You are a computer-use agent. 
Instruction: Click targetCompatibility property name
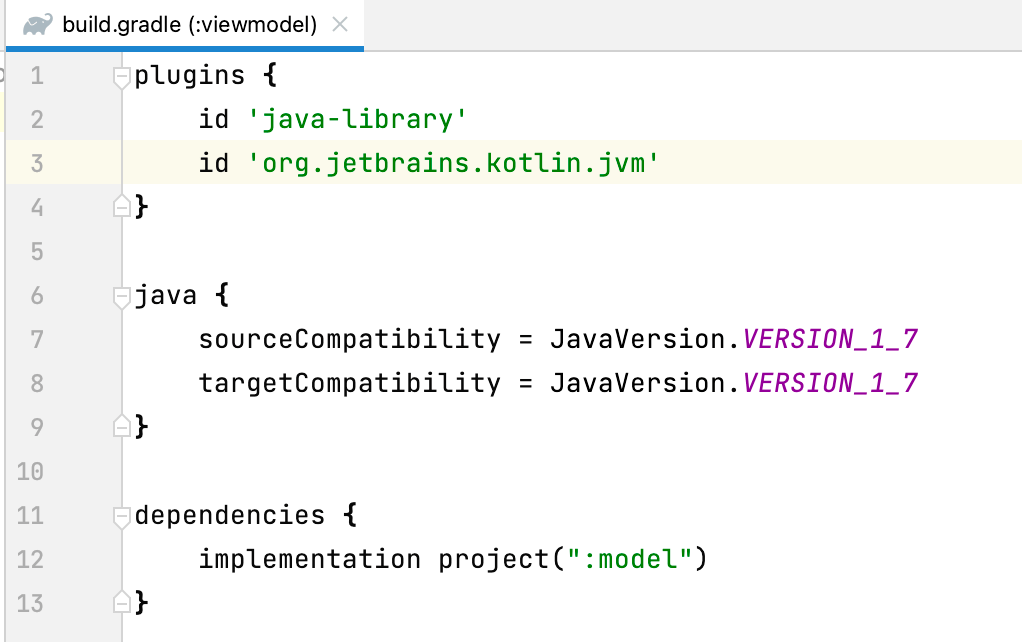click(349, 384)
